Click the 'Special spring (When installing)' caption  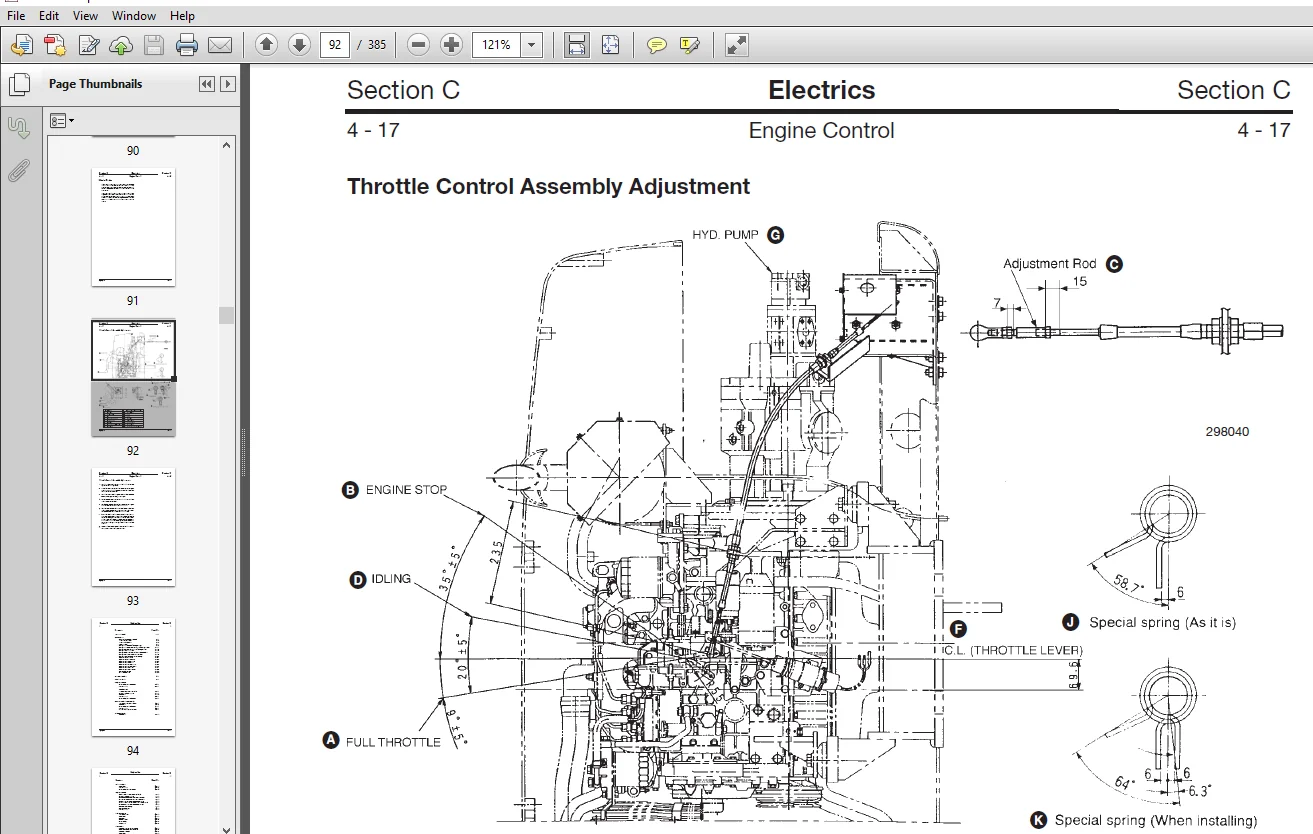(x=1156, y=821)
